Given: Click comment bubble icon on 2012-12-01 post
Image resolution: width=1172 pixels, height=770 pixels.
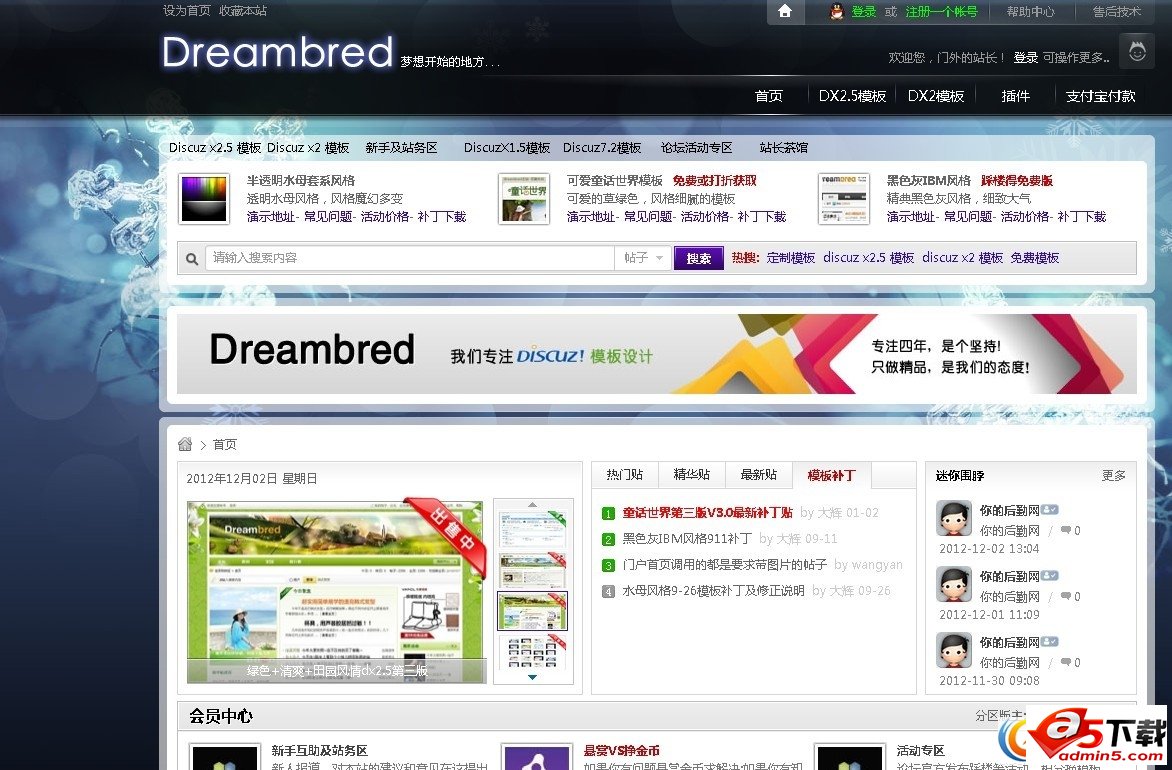Looking at the screenshot, I should pos(1065,596).
